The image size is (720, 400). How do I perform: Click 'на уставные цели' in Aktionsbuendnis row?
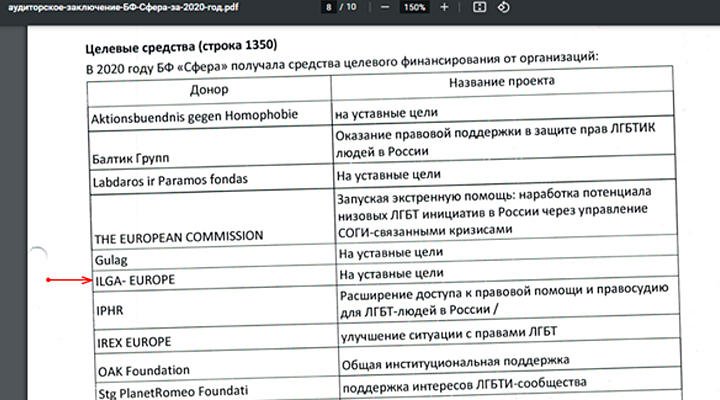(386, 113)
